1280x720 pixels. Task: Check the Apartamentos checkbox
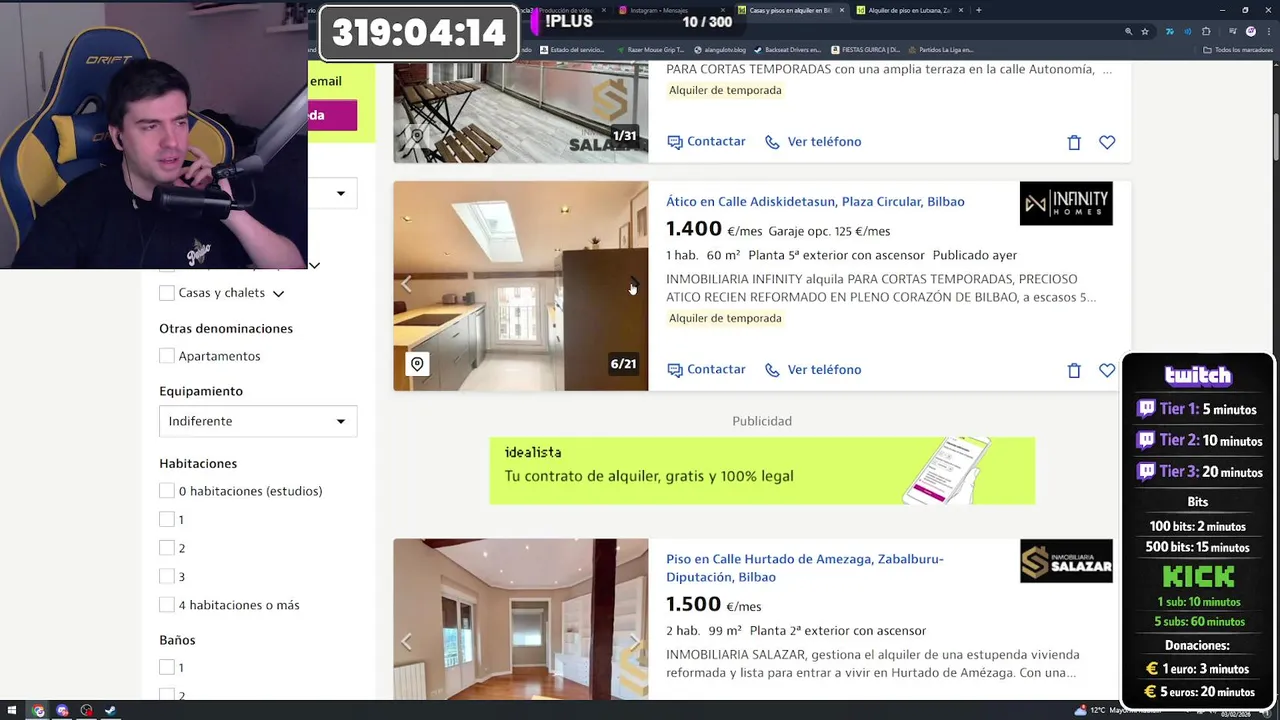167,356
